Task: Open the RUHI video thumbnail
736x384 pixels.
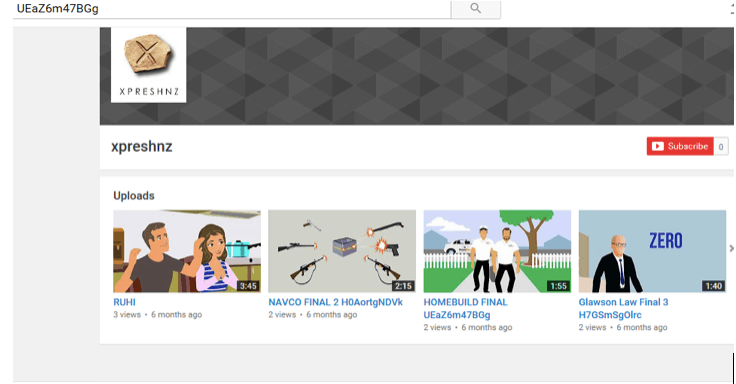Action: pyautogui.click(x=187, y=251)
